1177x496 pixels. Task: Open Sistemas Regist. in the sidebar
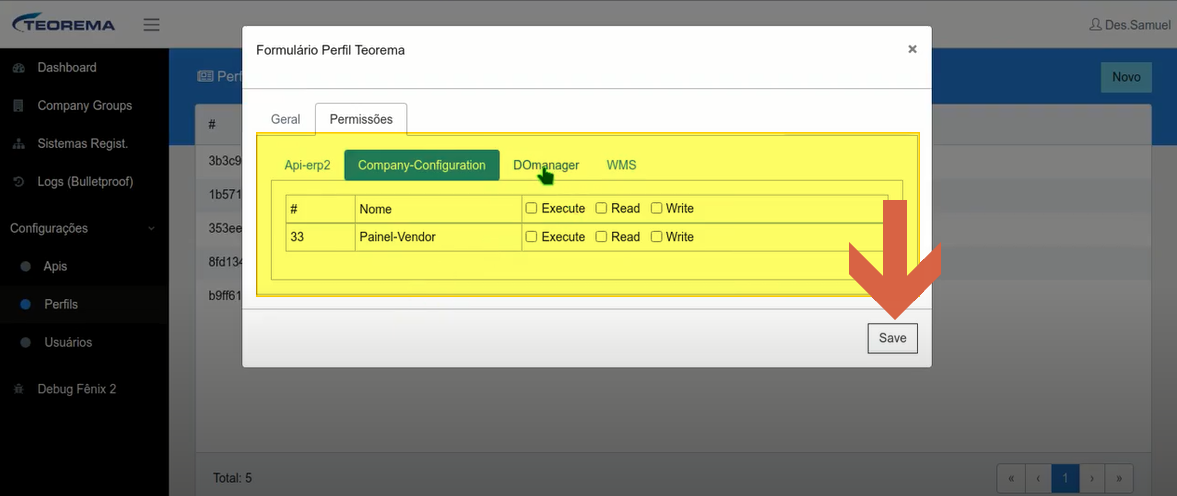pos(83,144)
